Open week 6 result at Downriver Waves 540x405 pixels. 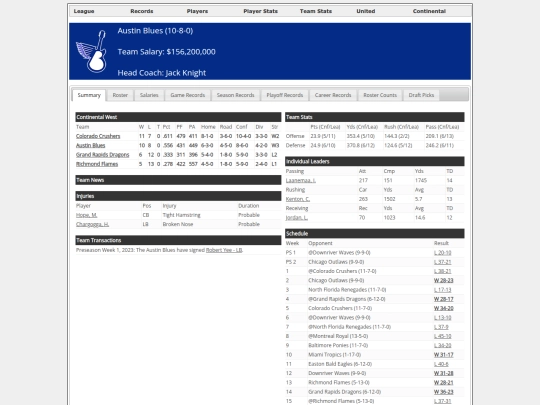[x=443, y=318]
